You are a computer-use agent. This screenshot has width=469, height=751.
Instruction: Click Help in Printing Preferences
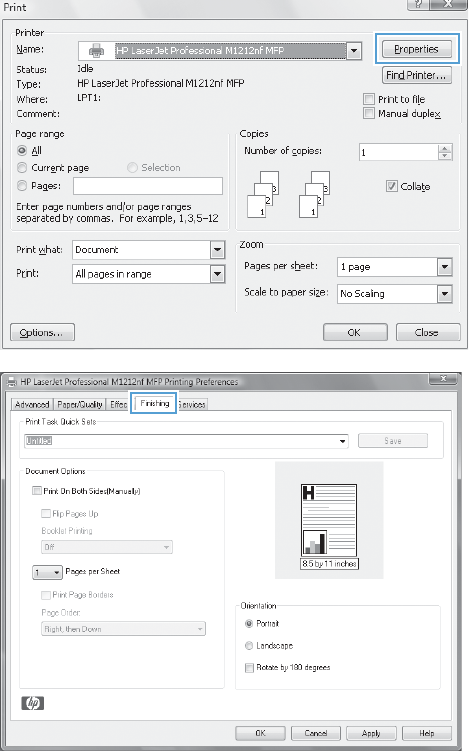427,733
